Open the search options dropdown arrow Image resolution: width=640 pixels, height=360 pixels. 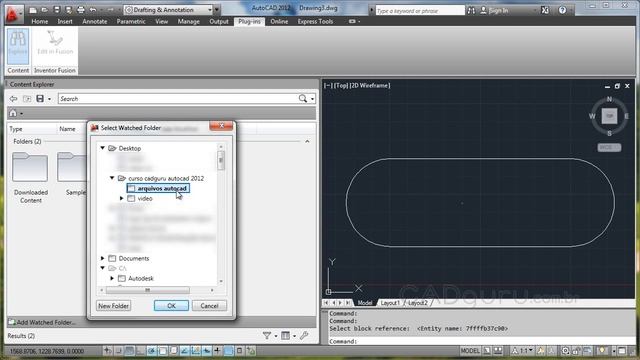click(x=313, y=99)
